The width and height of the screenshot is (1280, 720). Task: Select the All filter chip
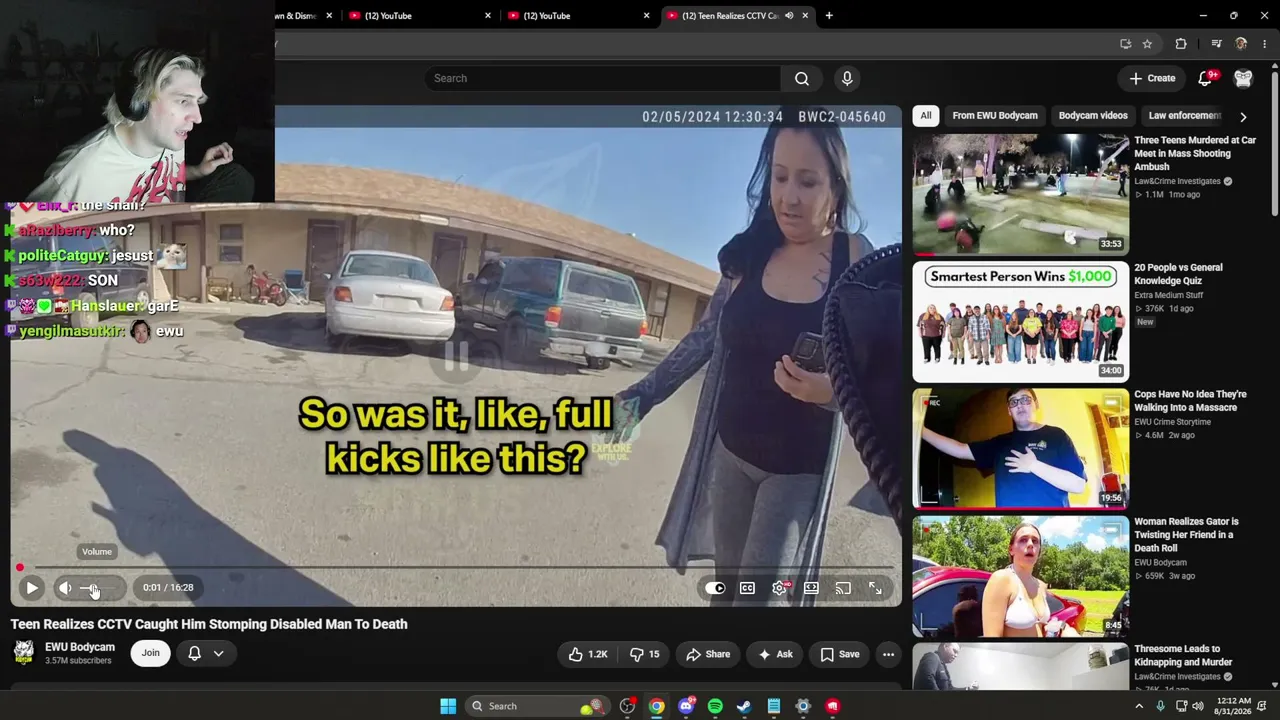[x=926, y=115]
